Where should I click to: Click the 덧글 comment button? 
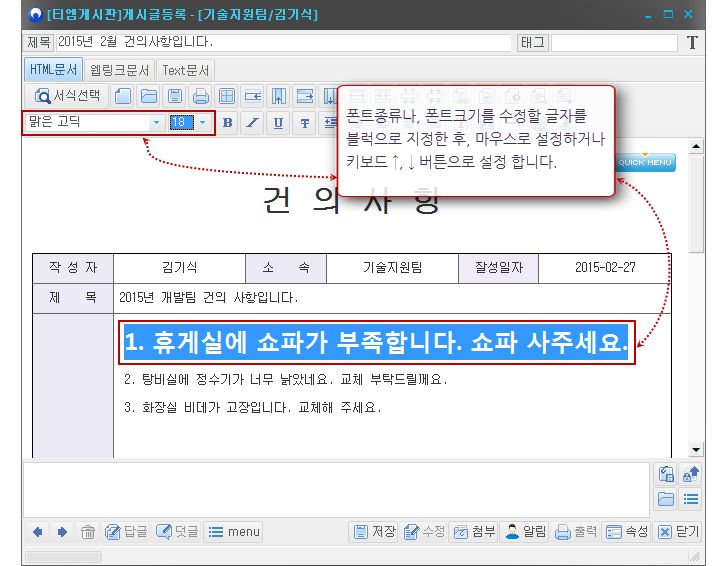point(177,532)
